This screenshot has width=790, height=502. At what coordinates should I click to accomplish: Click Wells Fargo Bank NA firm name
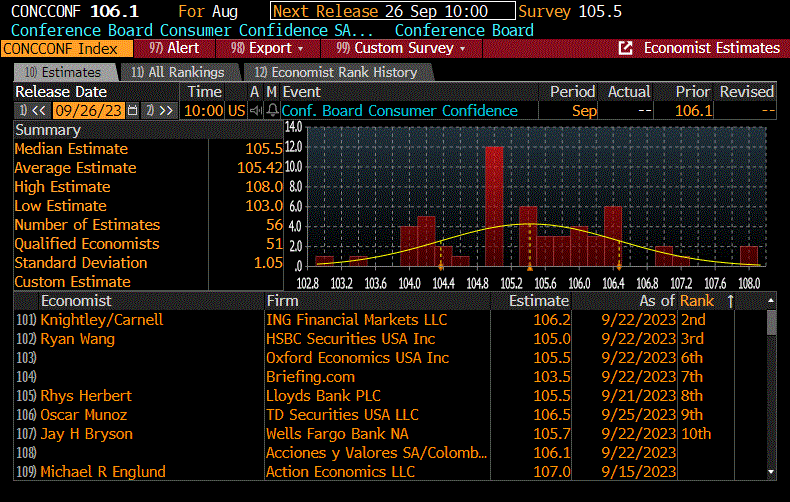click(337, 434)
